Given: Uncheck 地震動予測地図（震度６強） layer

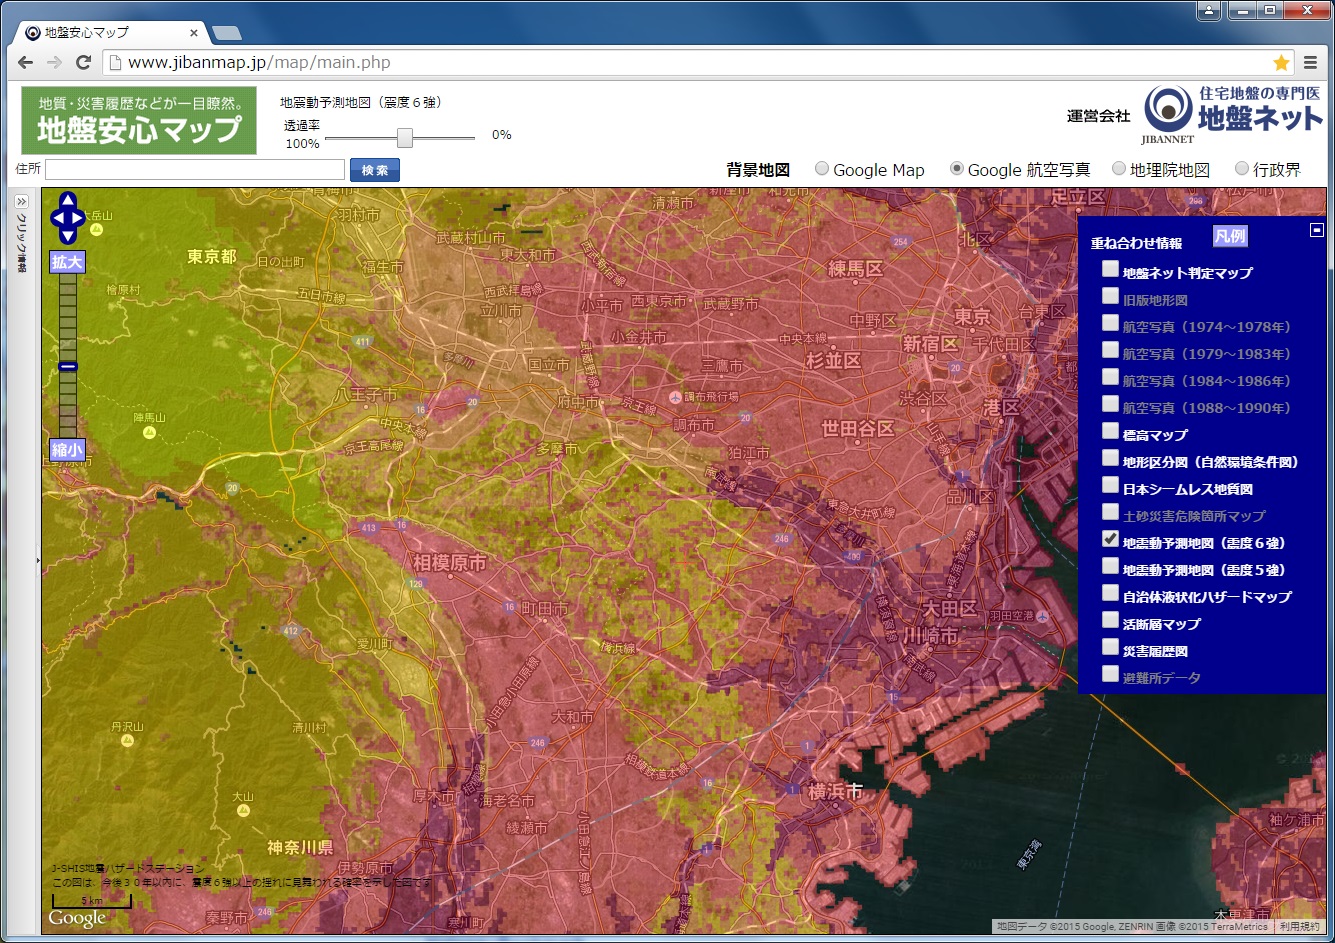Looking at the screenshot, I should pyautogui.click(x=1110, y=539).
